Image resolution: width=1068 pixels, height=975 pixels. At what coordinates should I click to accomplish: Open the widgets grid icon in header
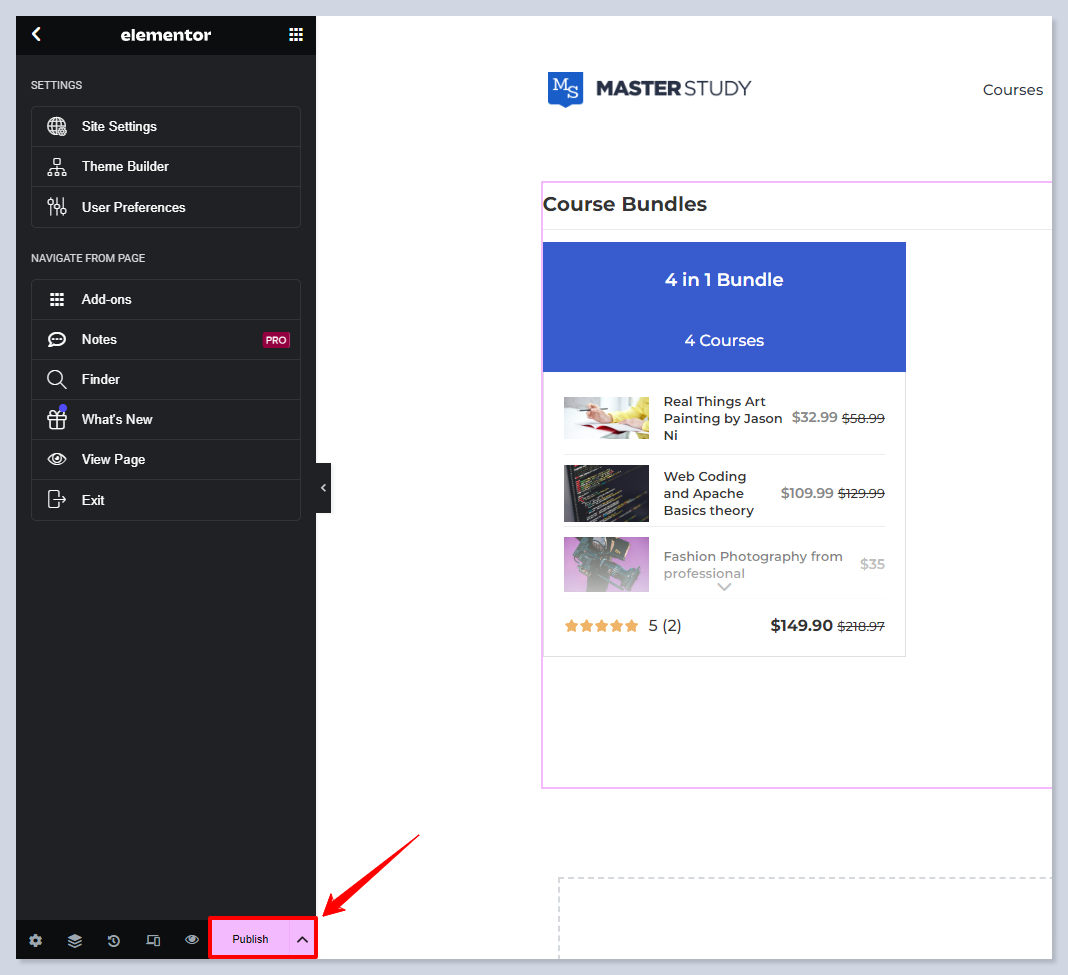(295, 34)
